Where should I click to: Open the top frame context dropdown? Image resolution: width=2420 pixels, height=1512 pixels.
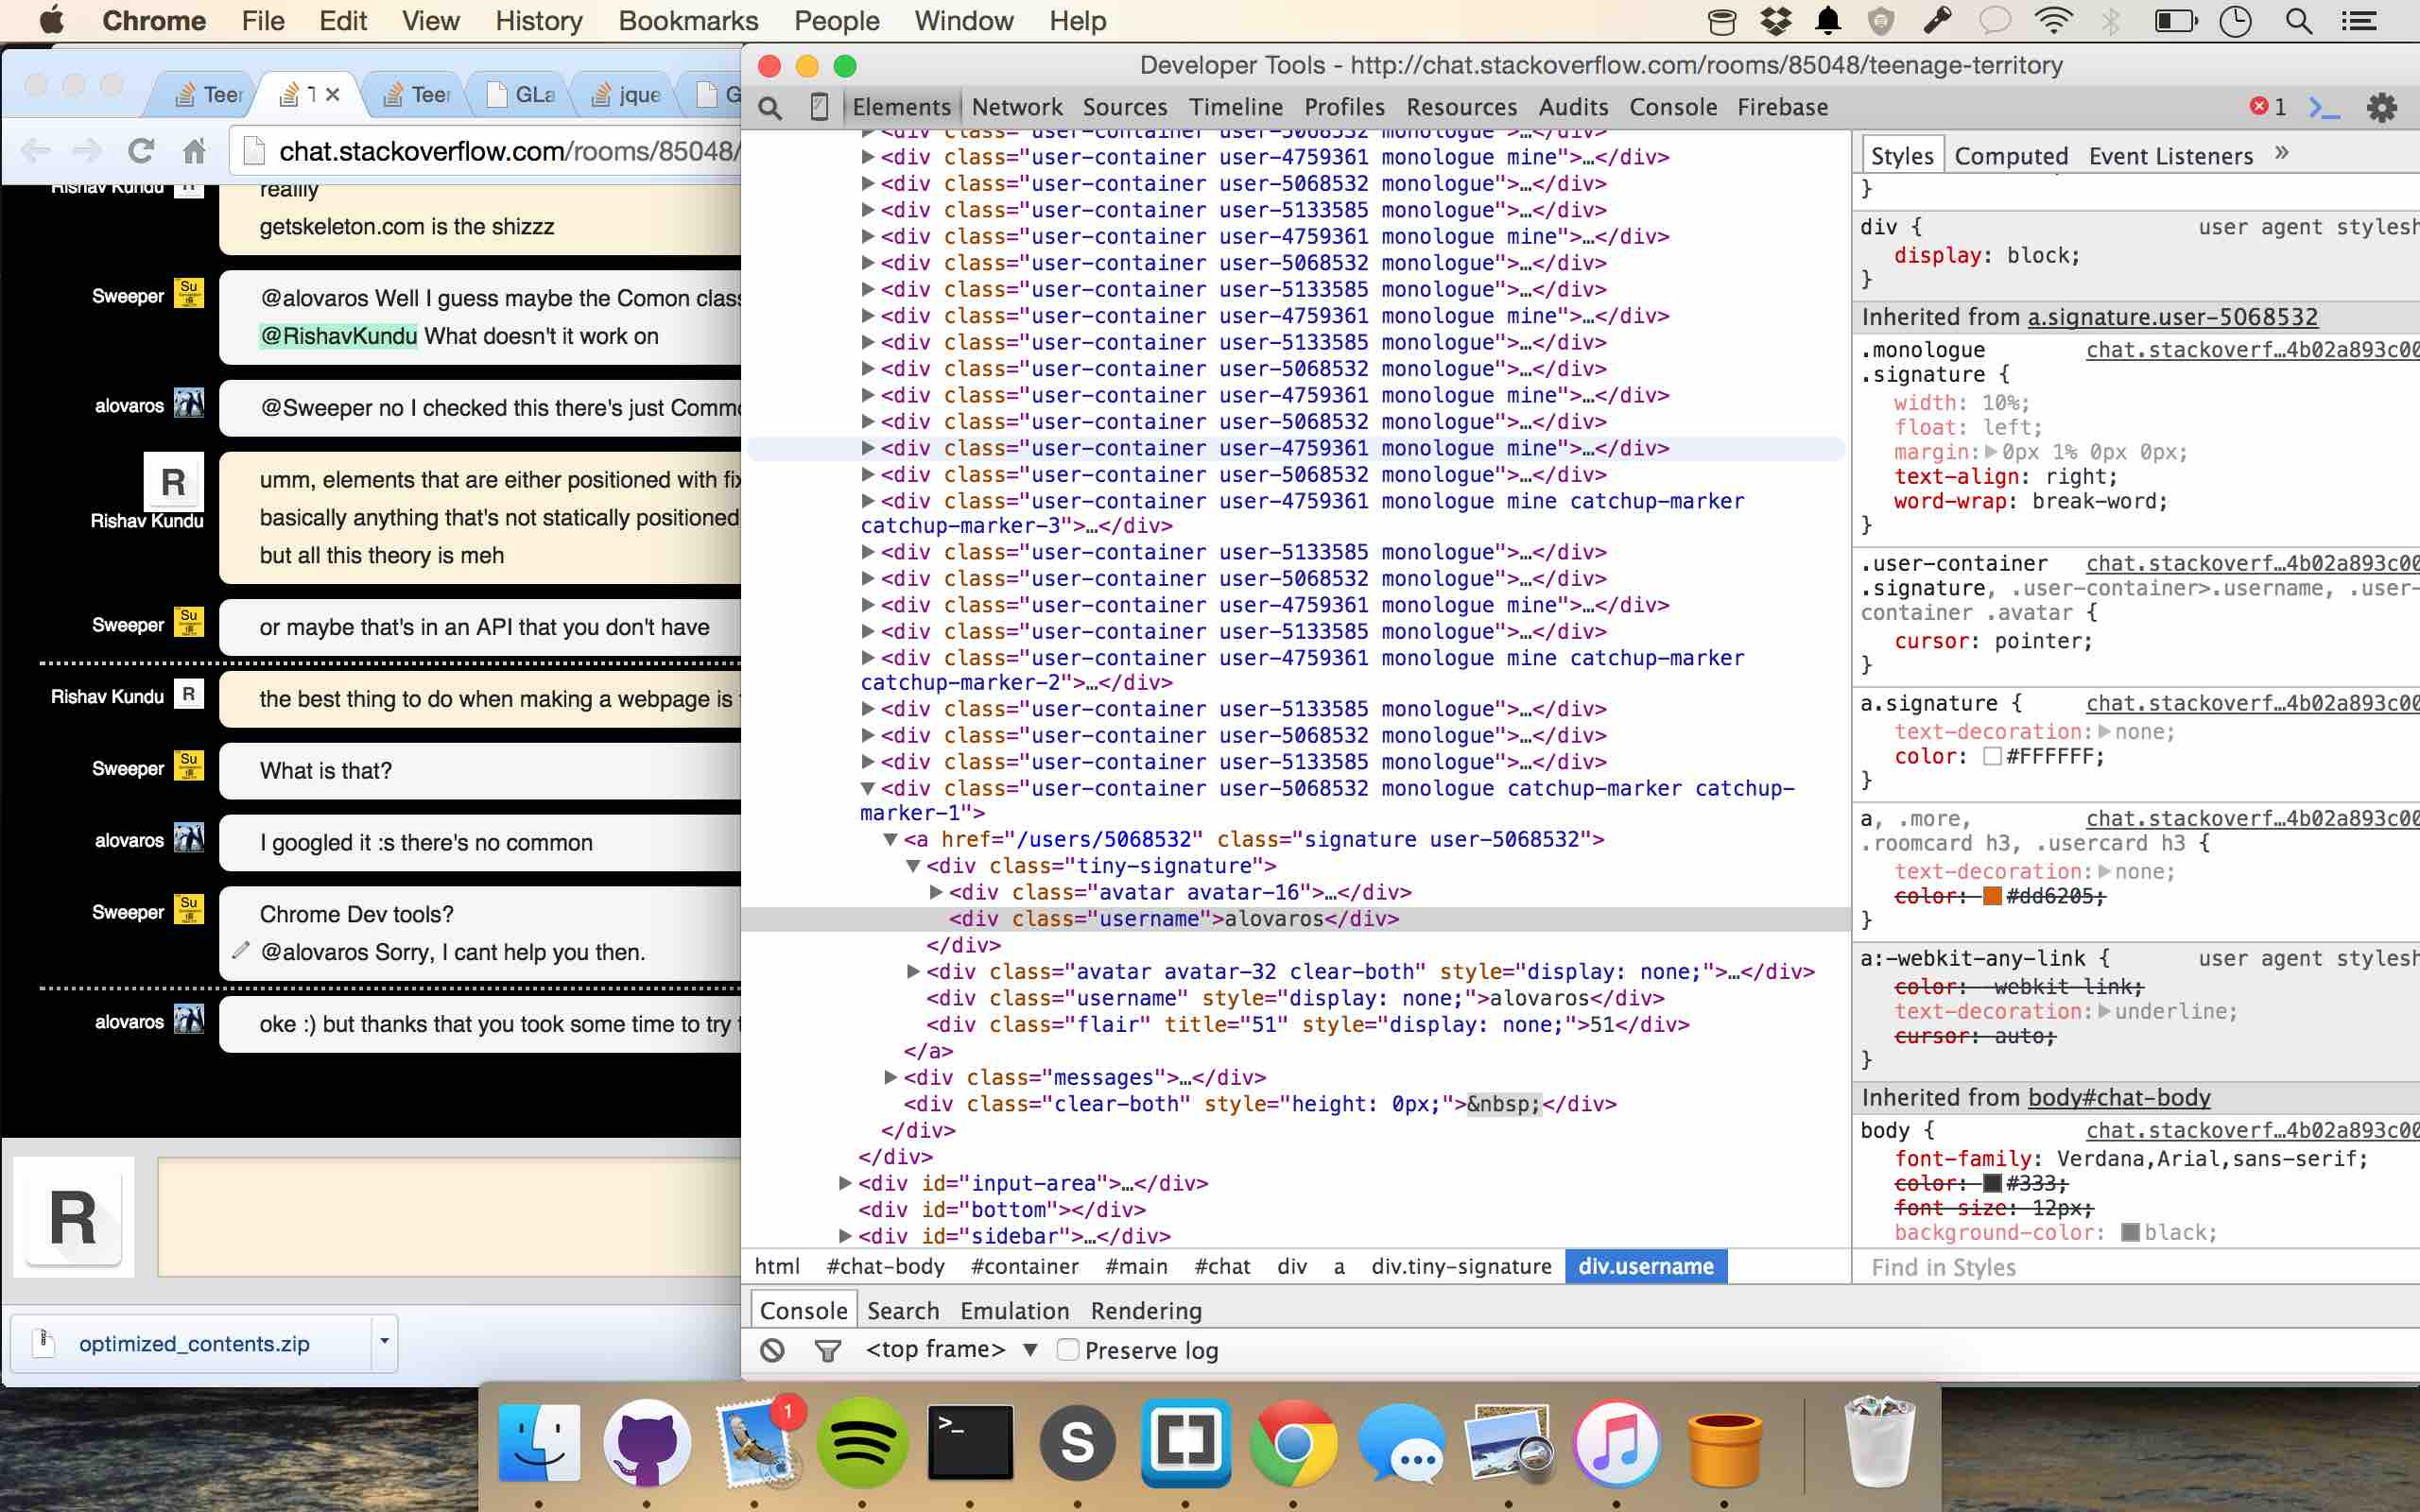click(951, 1349)
